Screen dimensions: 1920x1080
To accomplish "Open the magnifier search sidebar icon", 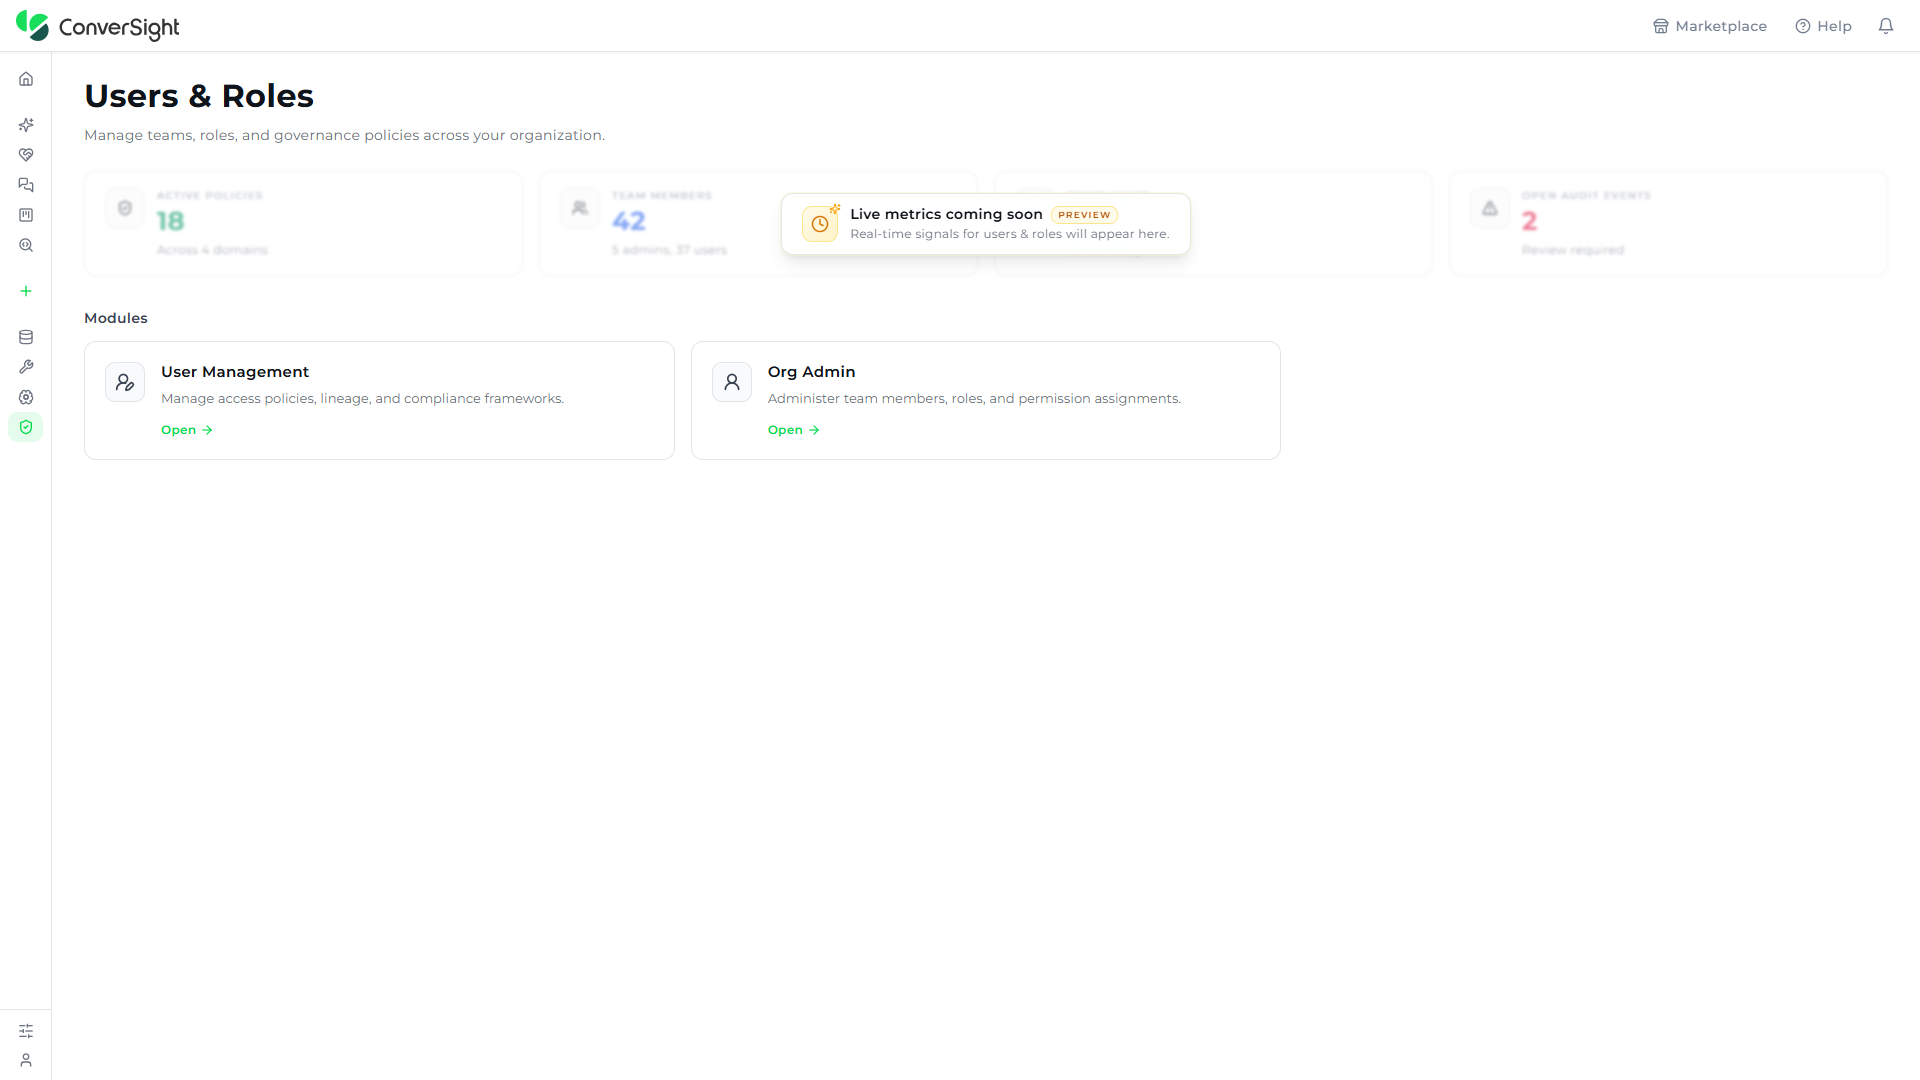I will 26,245.
